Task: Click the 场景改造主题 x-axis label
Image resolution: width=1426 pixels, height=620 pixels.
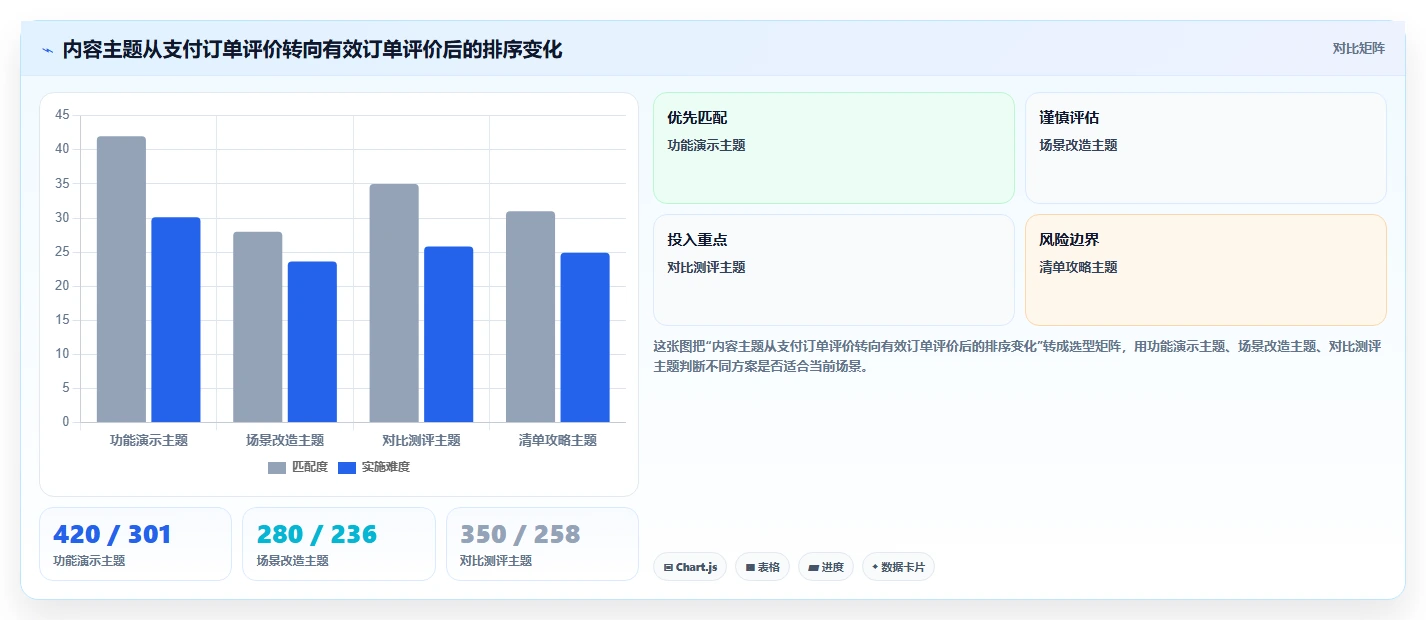Action: (x=285, y=440)
